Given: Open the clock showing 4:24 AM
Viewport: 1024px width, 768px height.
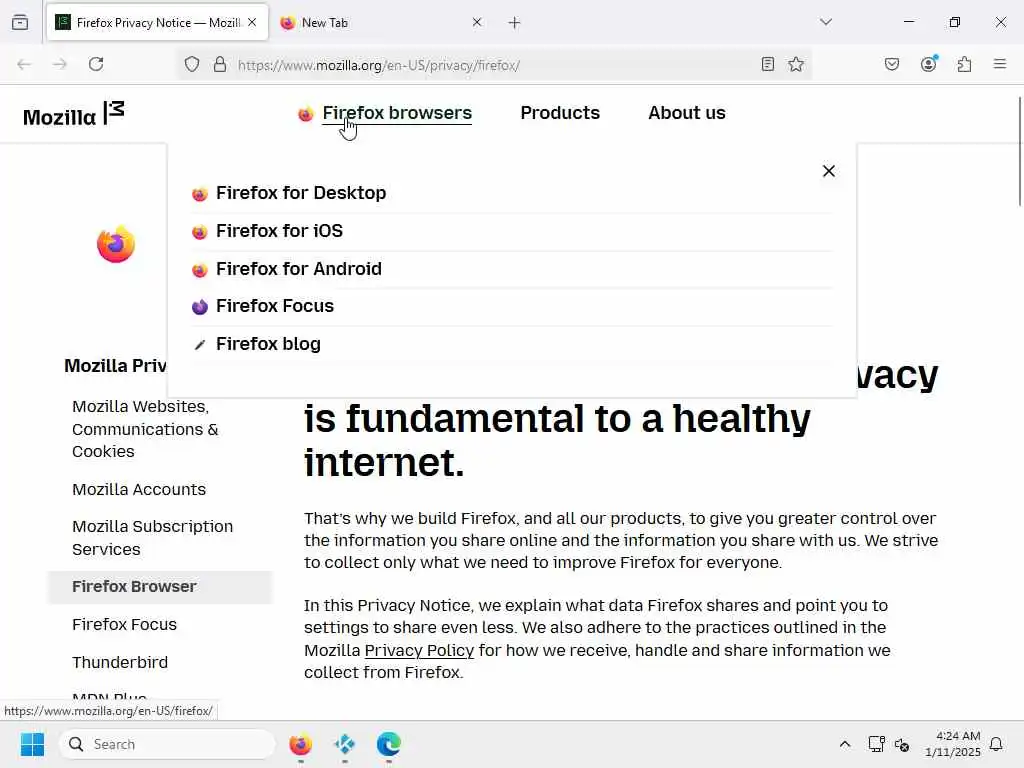Looking at the screenshot, I should tap(953, 744).
